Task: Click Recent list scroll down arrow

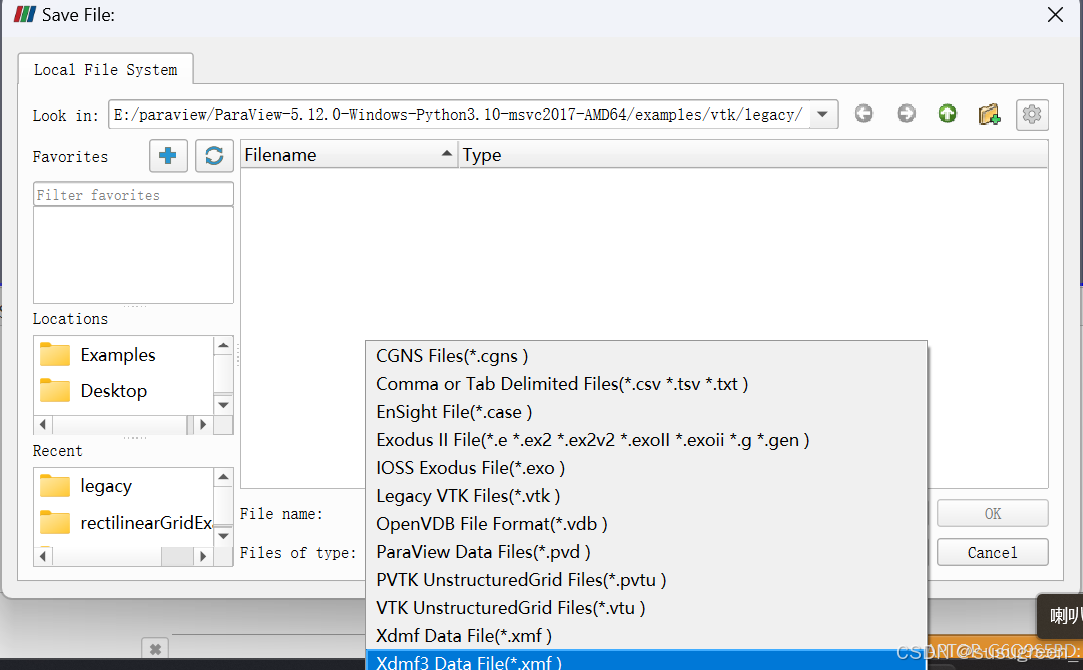Action: click(x=223, y=536)
